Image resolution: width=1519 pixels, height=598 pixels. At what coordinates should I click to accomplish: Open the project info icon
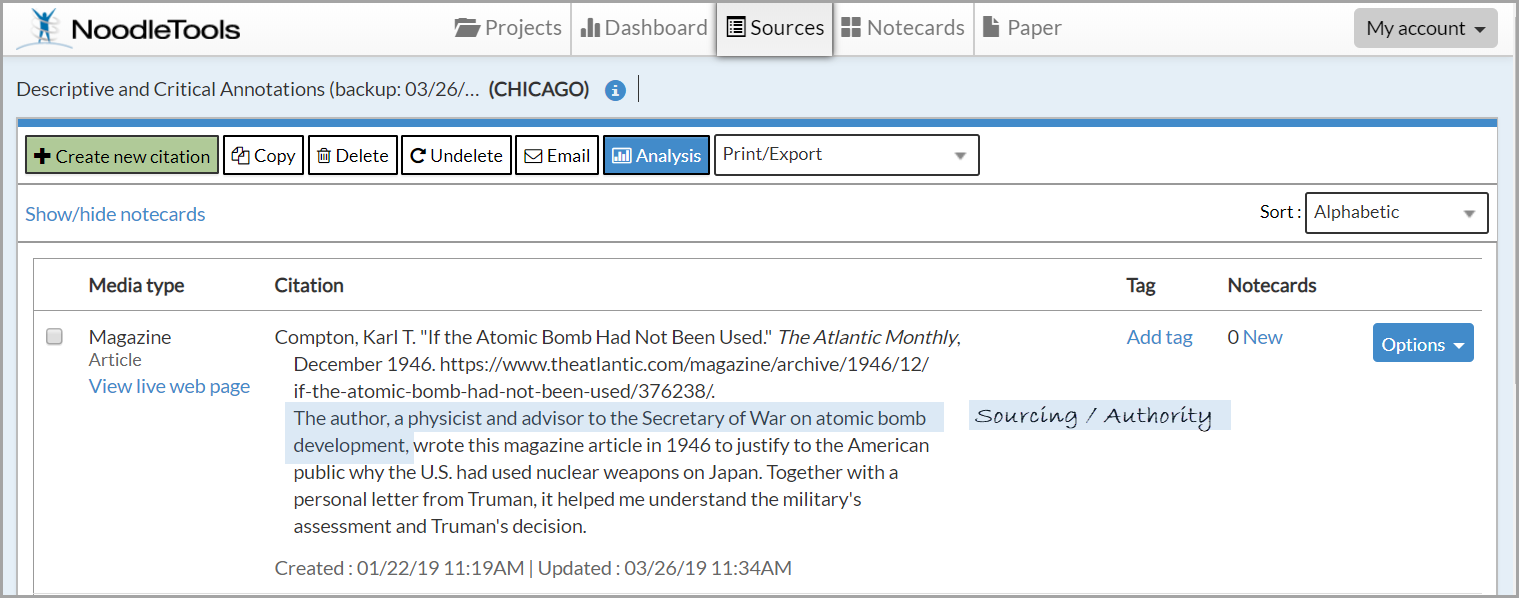[615, 90]
